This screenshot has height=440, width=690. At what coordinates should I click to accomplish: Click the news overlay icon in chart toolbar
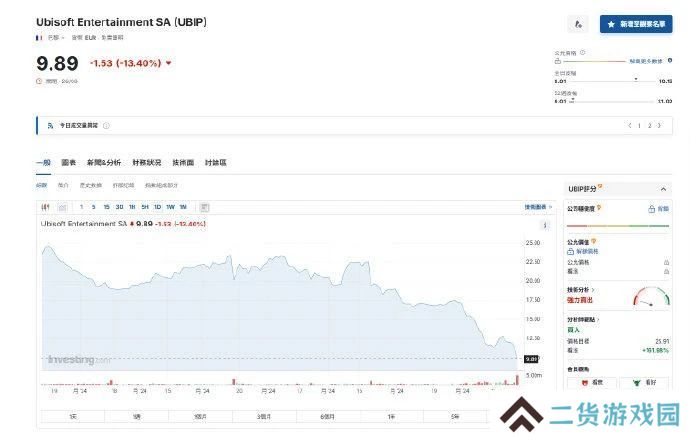click(x=204, y=207)
